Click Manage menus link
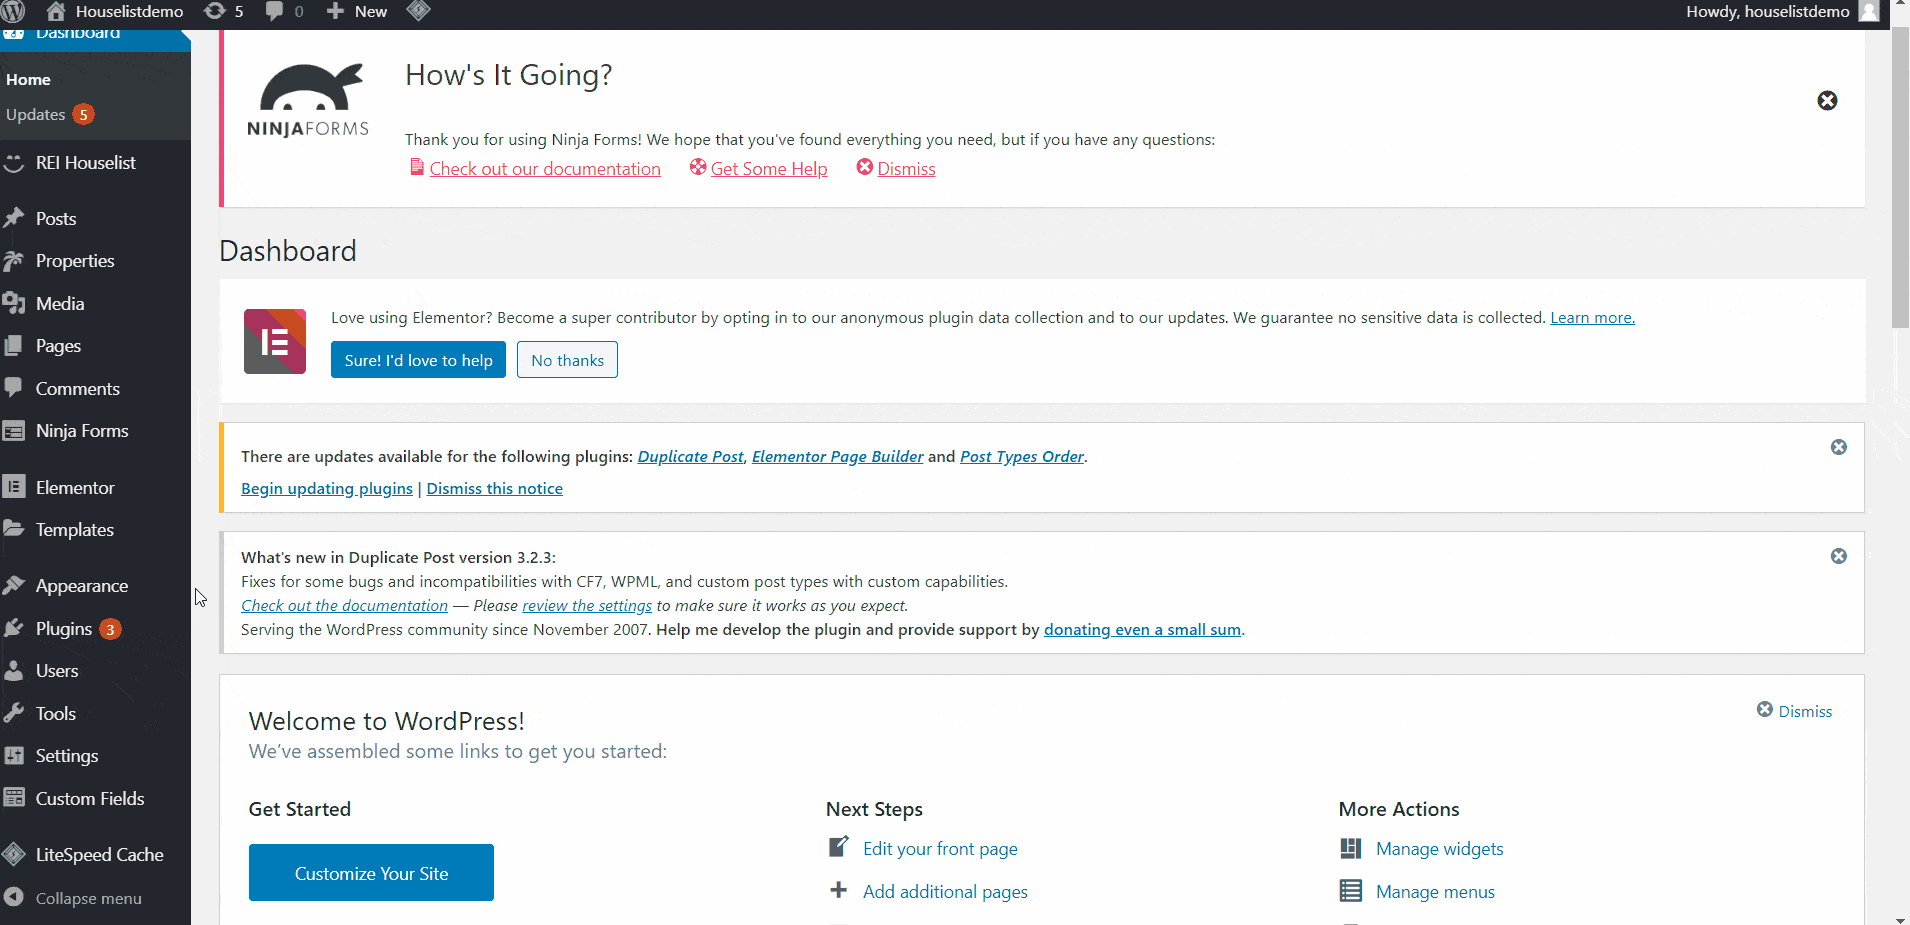 coord(1435,892)
